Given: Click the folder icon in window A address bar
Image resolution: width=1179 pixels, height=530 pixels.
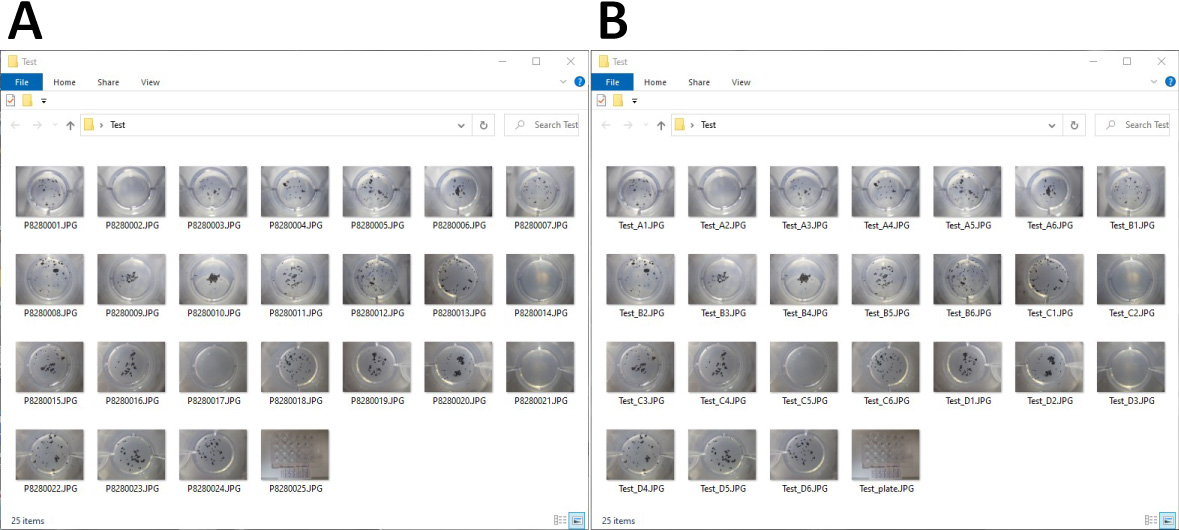Looking at the screenshot, I should tap(89, 126).
